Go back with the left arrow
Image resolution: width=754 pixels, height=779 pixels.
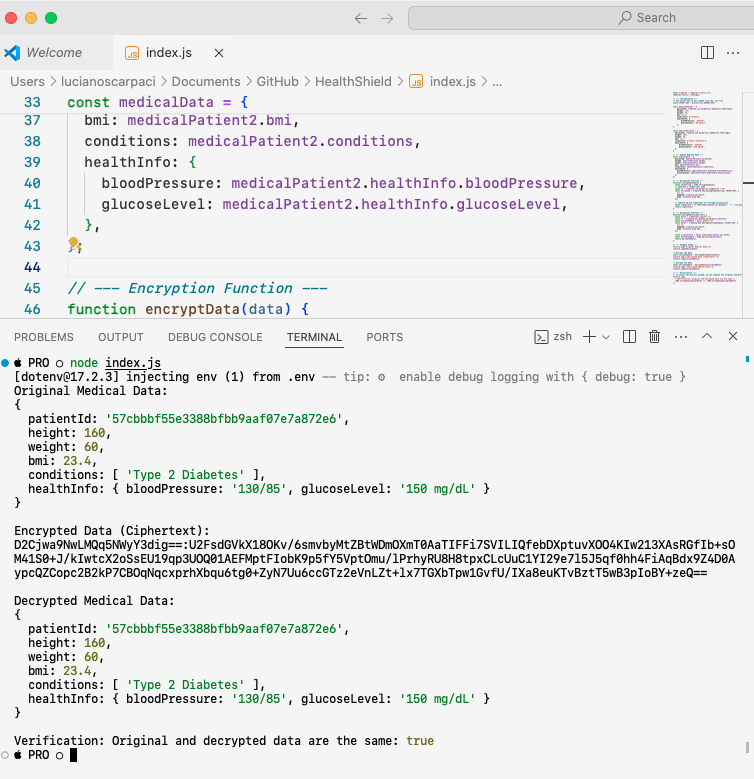361,18
